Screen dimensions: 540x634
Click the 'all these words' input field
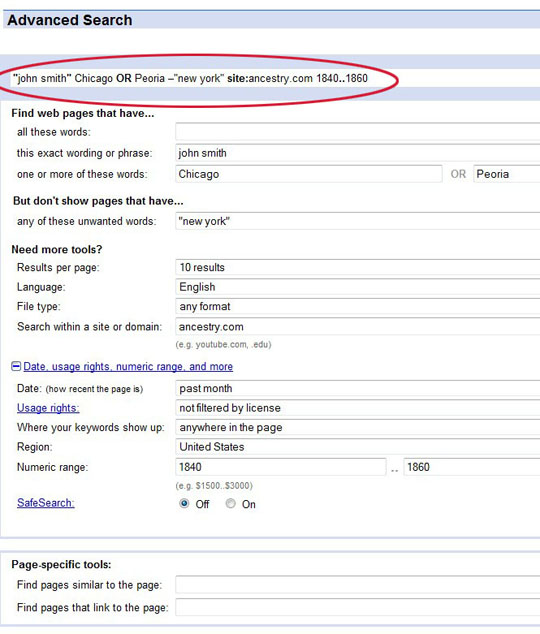358,132
